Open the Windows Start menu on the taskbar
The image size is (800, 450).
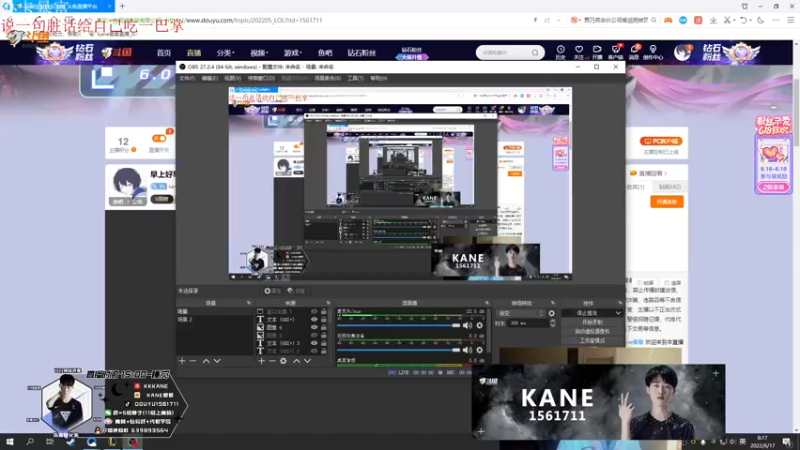pyautogui.click(x=10, y=442)
